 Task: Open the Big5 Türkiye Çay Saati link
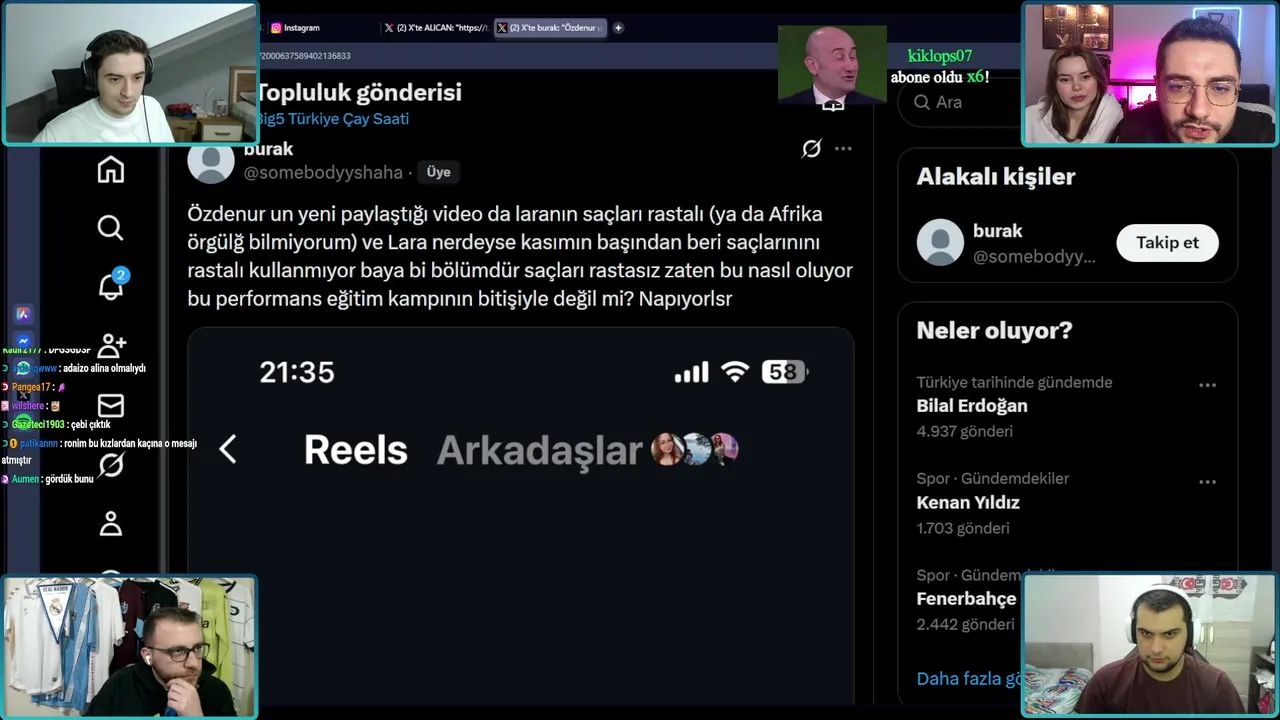point(333,118)
